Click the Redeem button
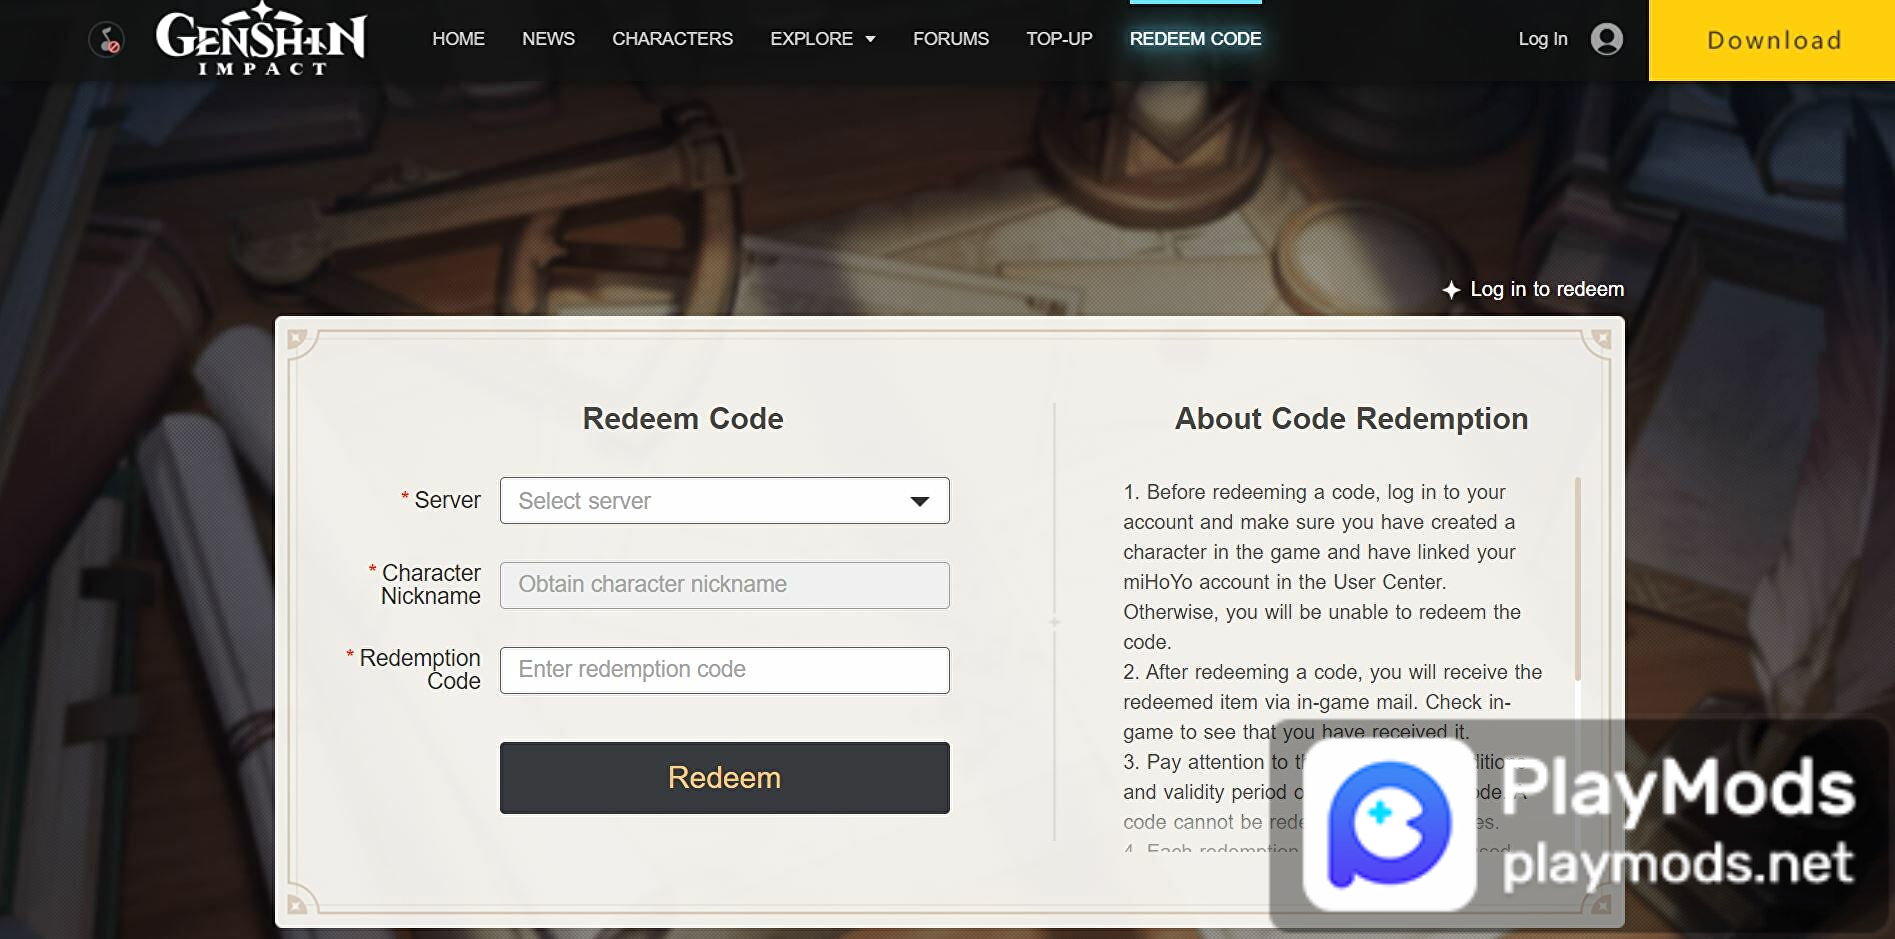Screen dimensions: 1895x939 [724, 778]
